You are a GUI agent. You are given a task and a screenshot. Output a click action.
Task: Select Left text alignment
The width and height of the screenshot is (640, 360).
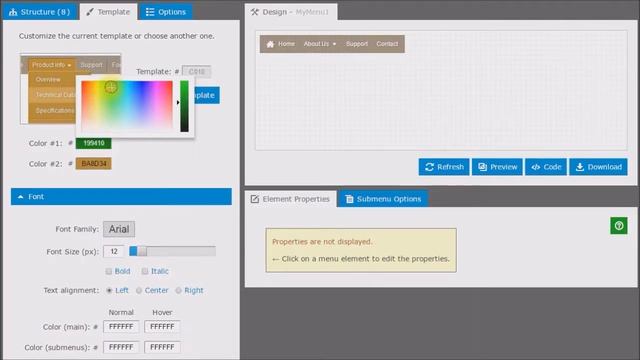[109, 291]
